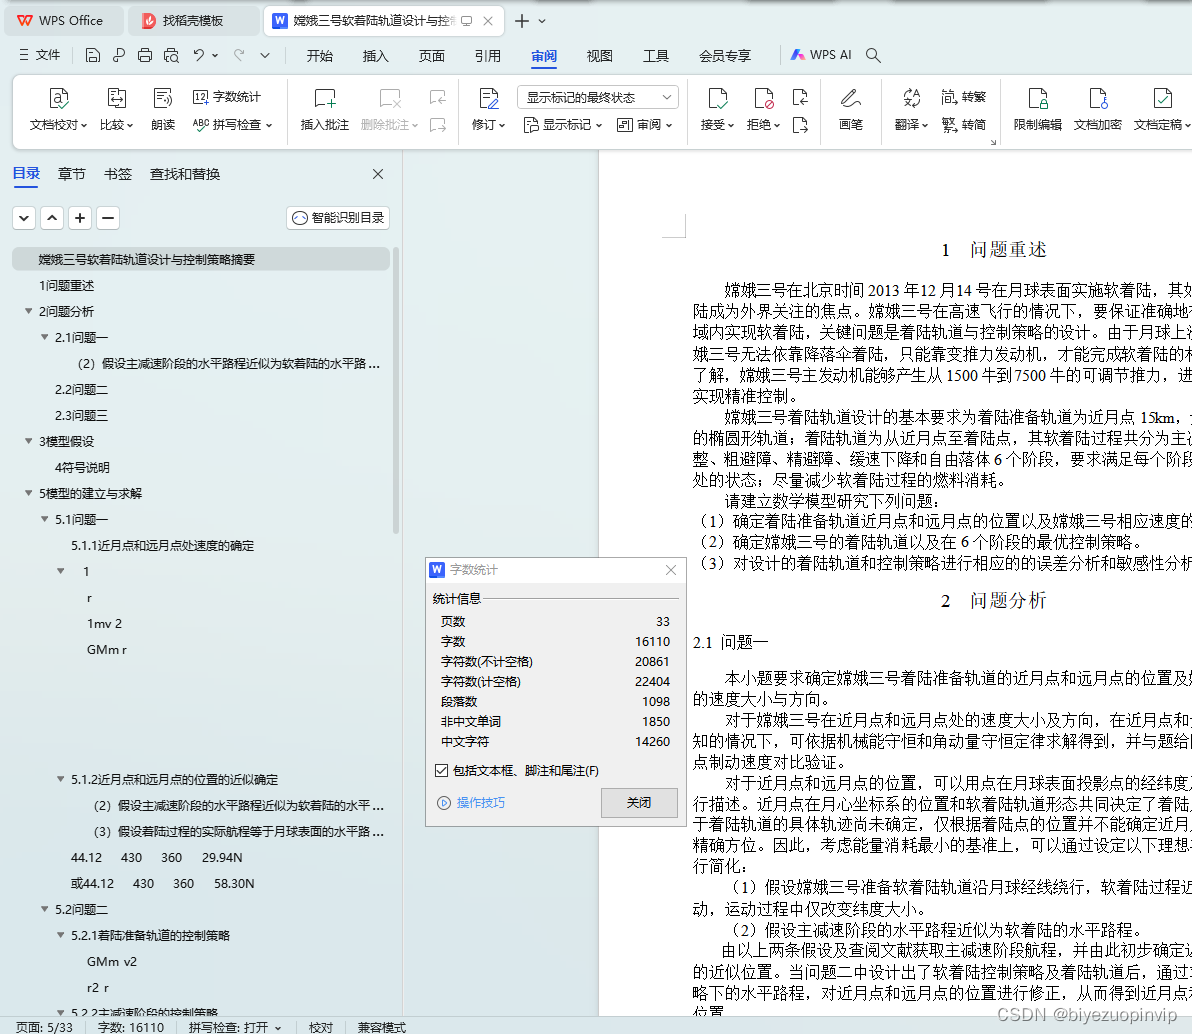This screenshot has width=1192, height=1034.
Task: Run 拼写检查 spell check
Action: 232,125
